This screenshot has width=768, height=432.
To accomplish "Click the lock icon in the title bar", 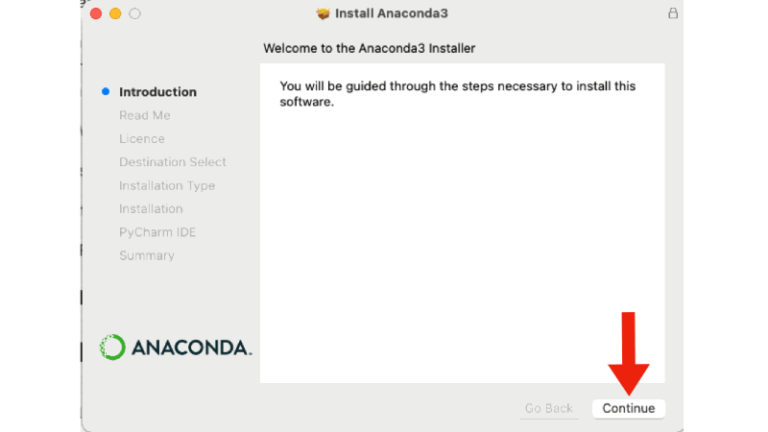I will pyautogui.click(x=673, y=13).
